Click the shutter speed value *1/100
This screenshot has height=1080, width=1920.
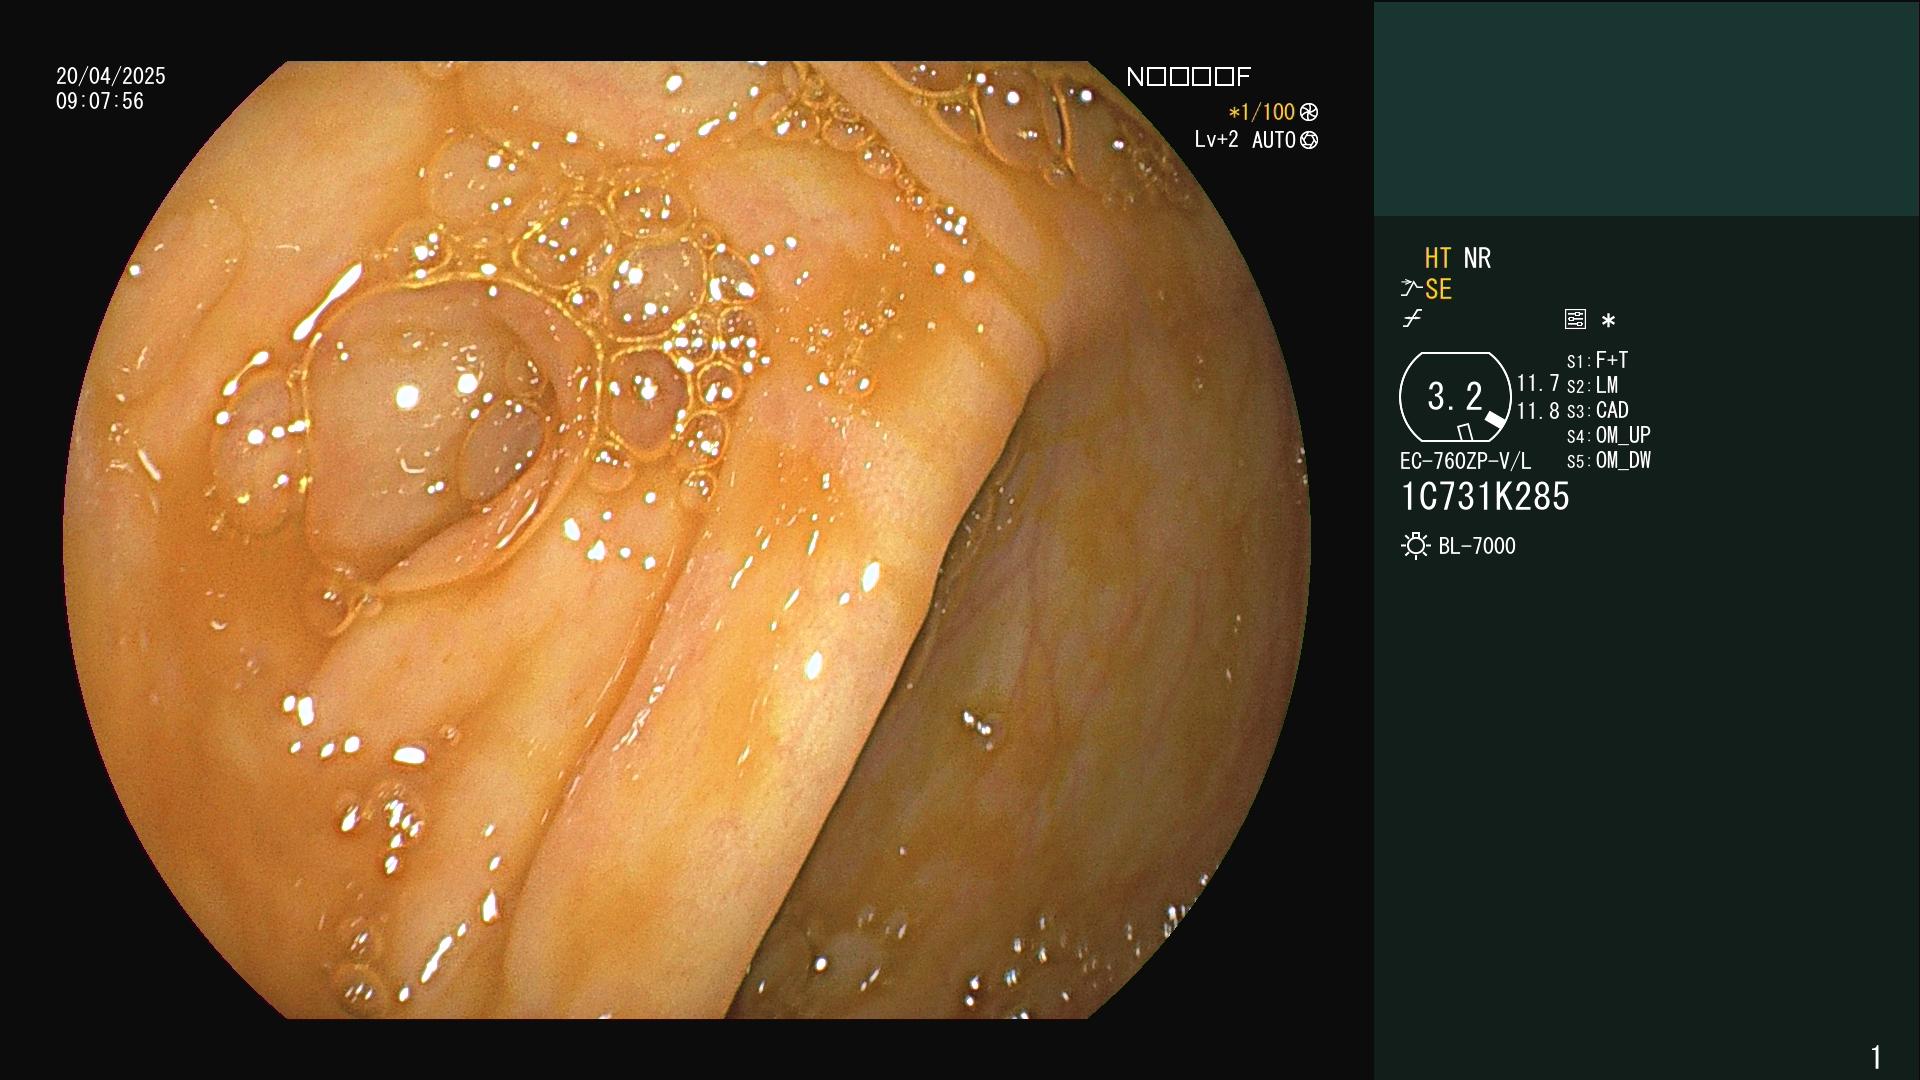1262,112
